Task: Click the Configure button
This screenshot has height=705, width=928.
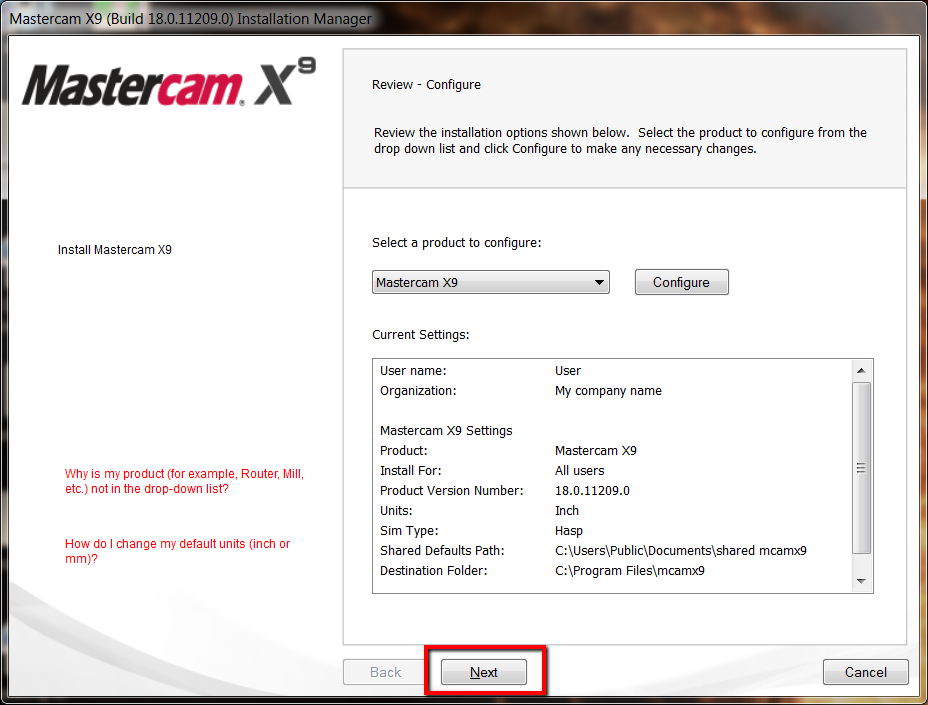Action: 681,282
